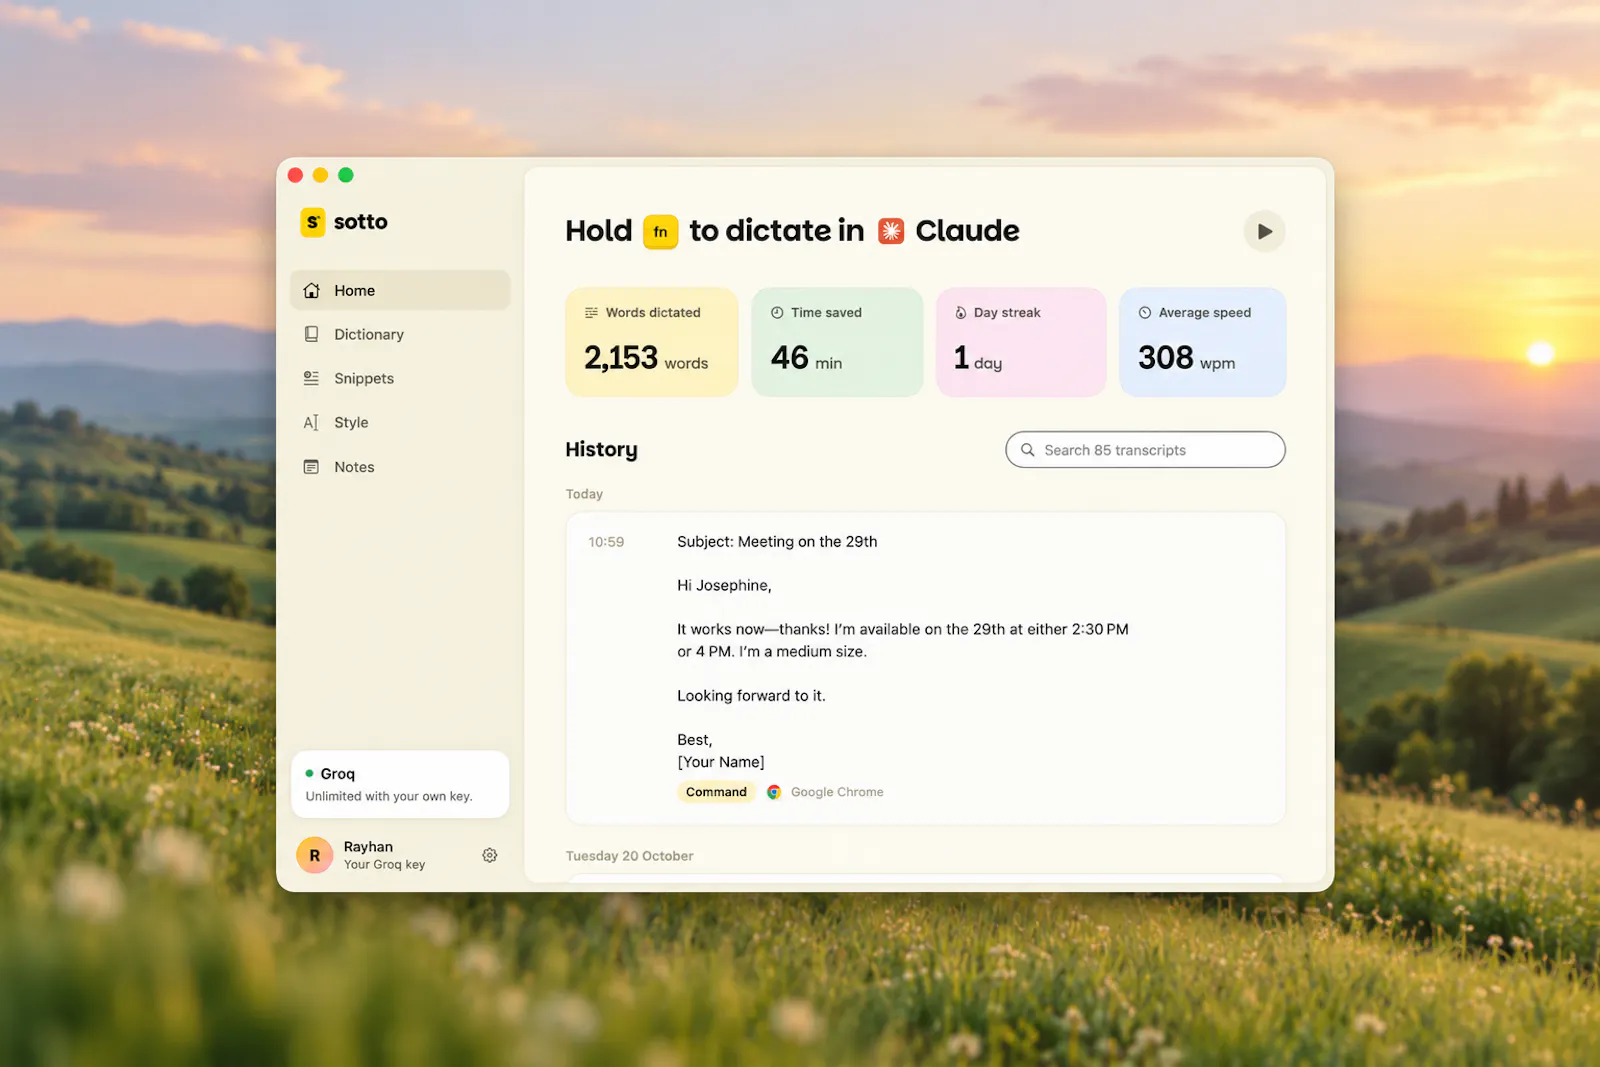Click the Claude app icon in heading

[891, 231]
